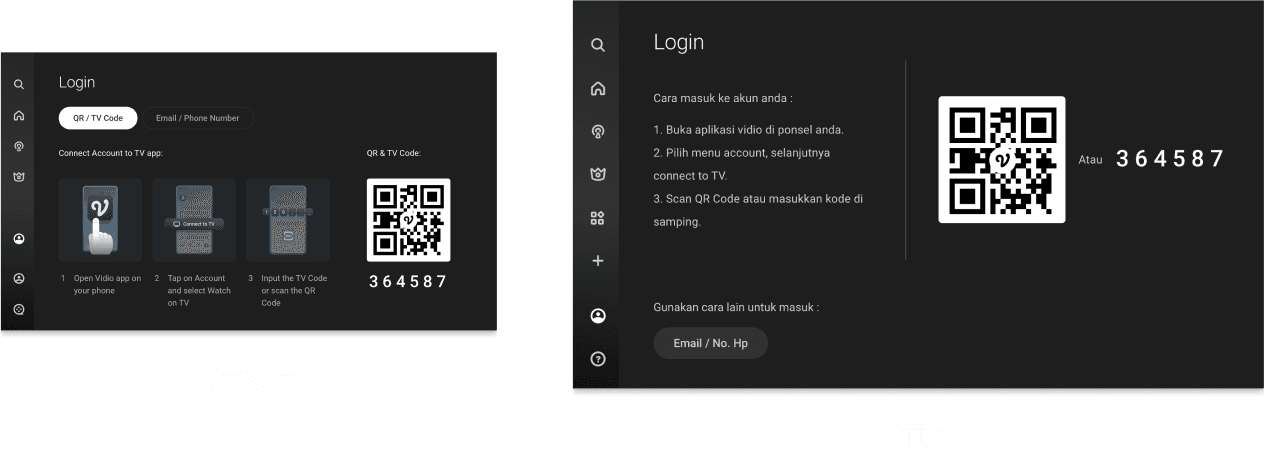The height and width of the screenshot is (457, 1264).
Task: Click the Login heading in the English screen
Action: pos(77,82)
